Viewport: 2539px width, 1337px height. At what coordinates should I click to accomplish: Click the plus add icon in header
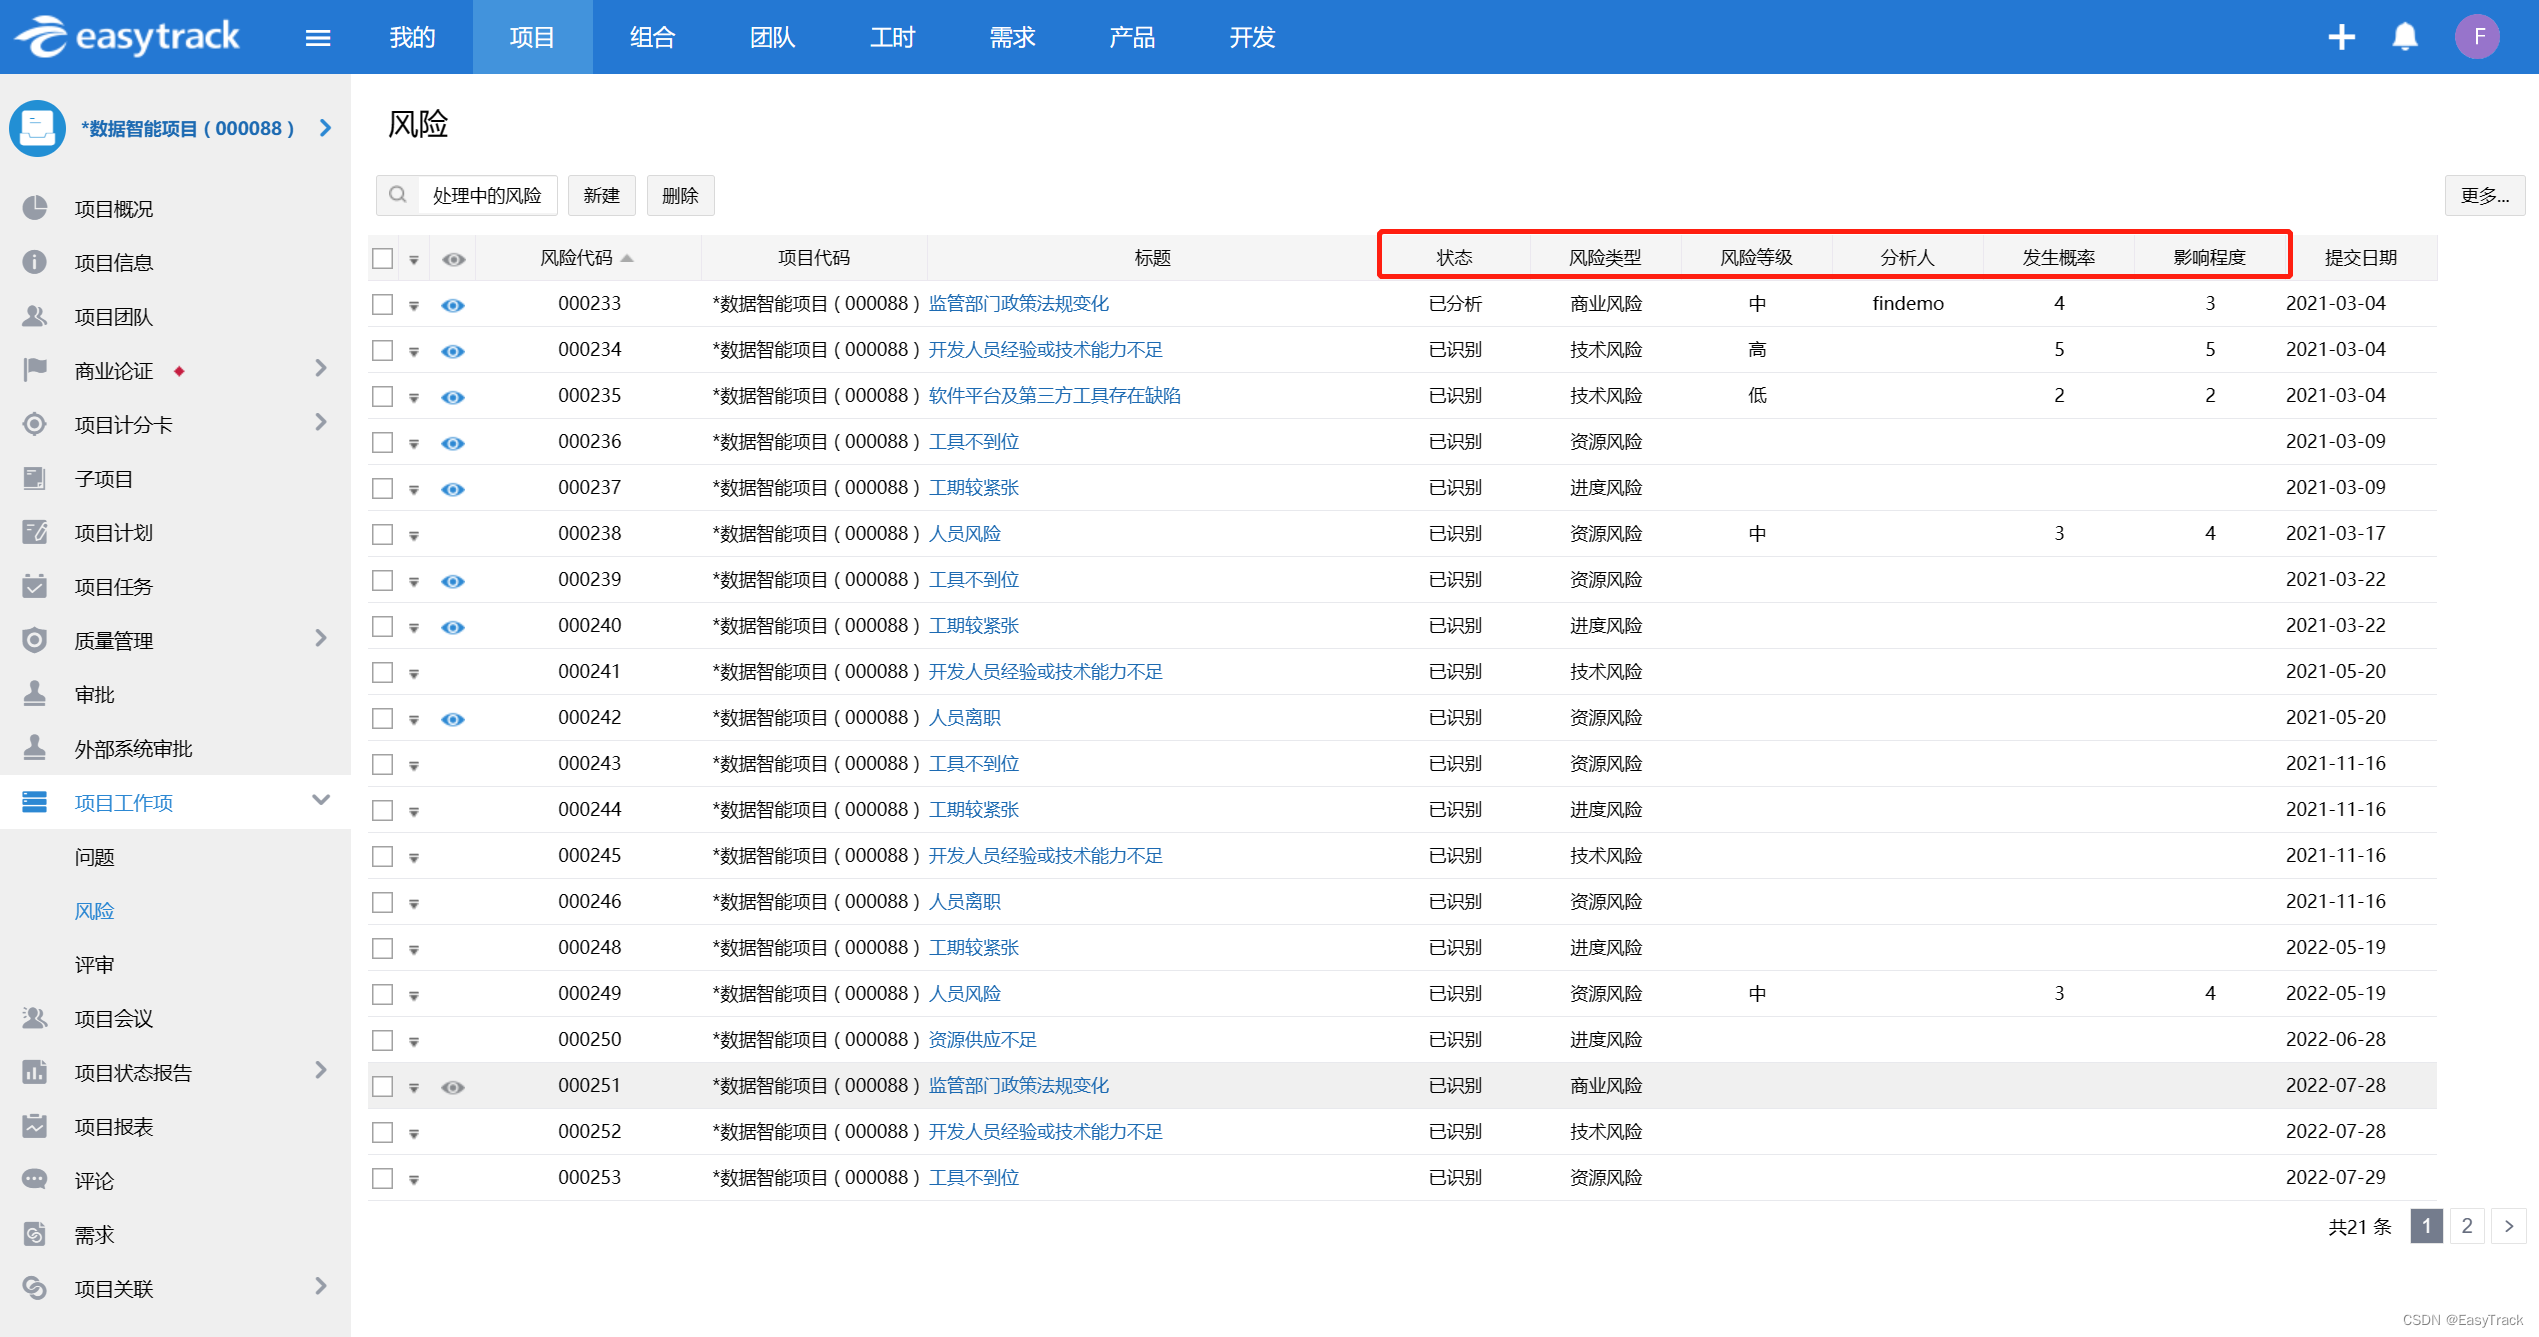click(2341, 37)
